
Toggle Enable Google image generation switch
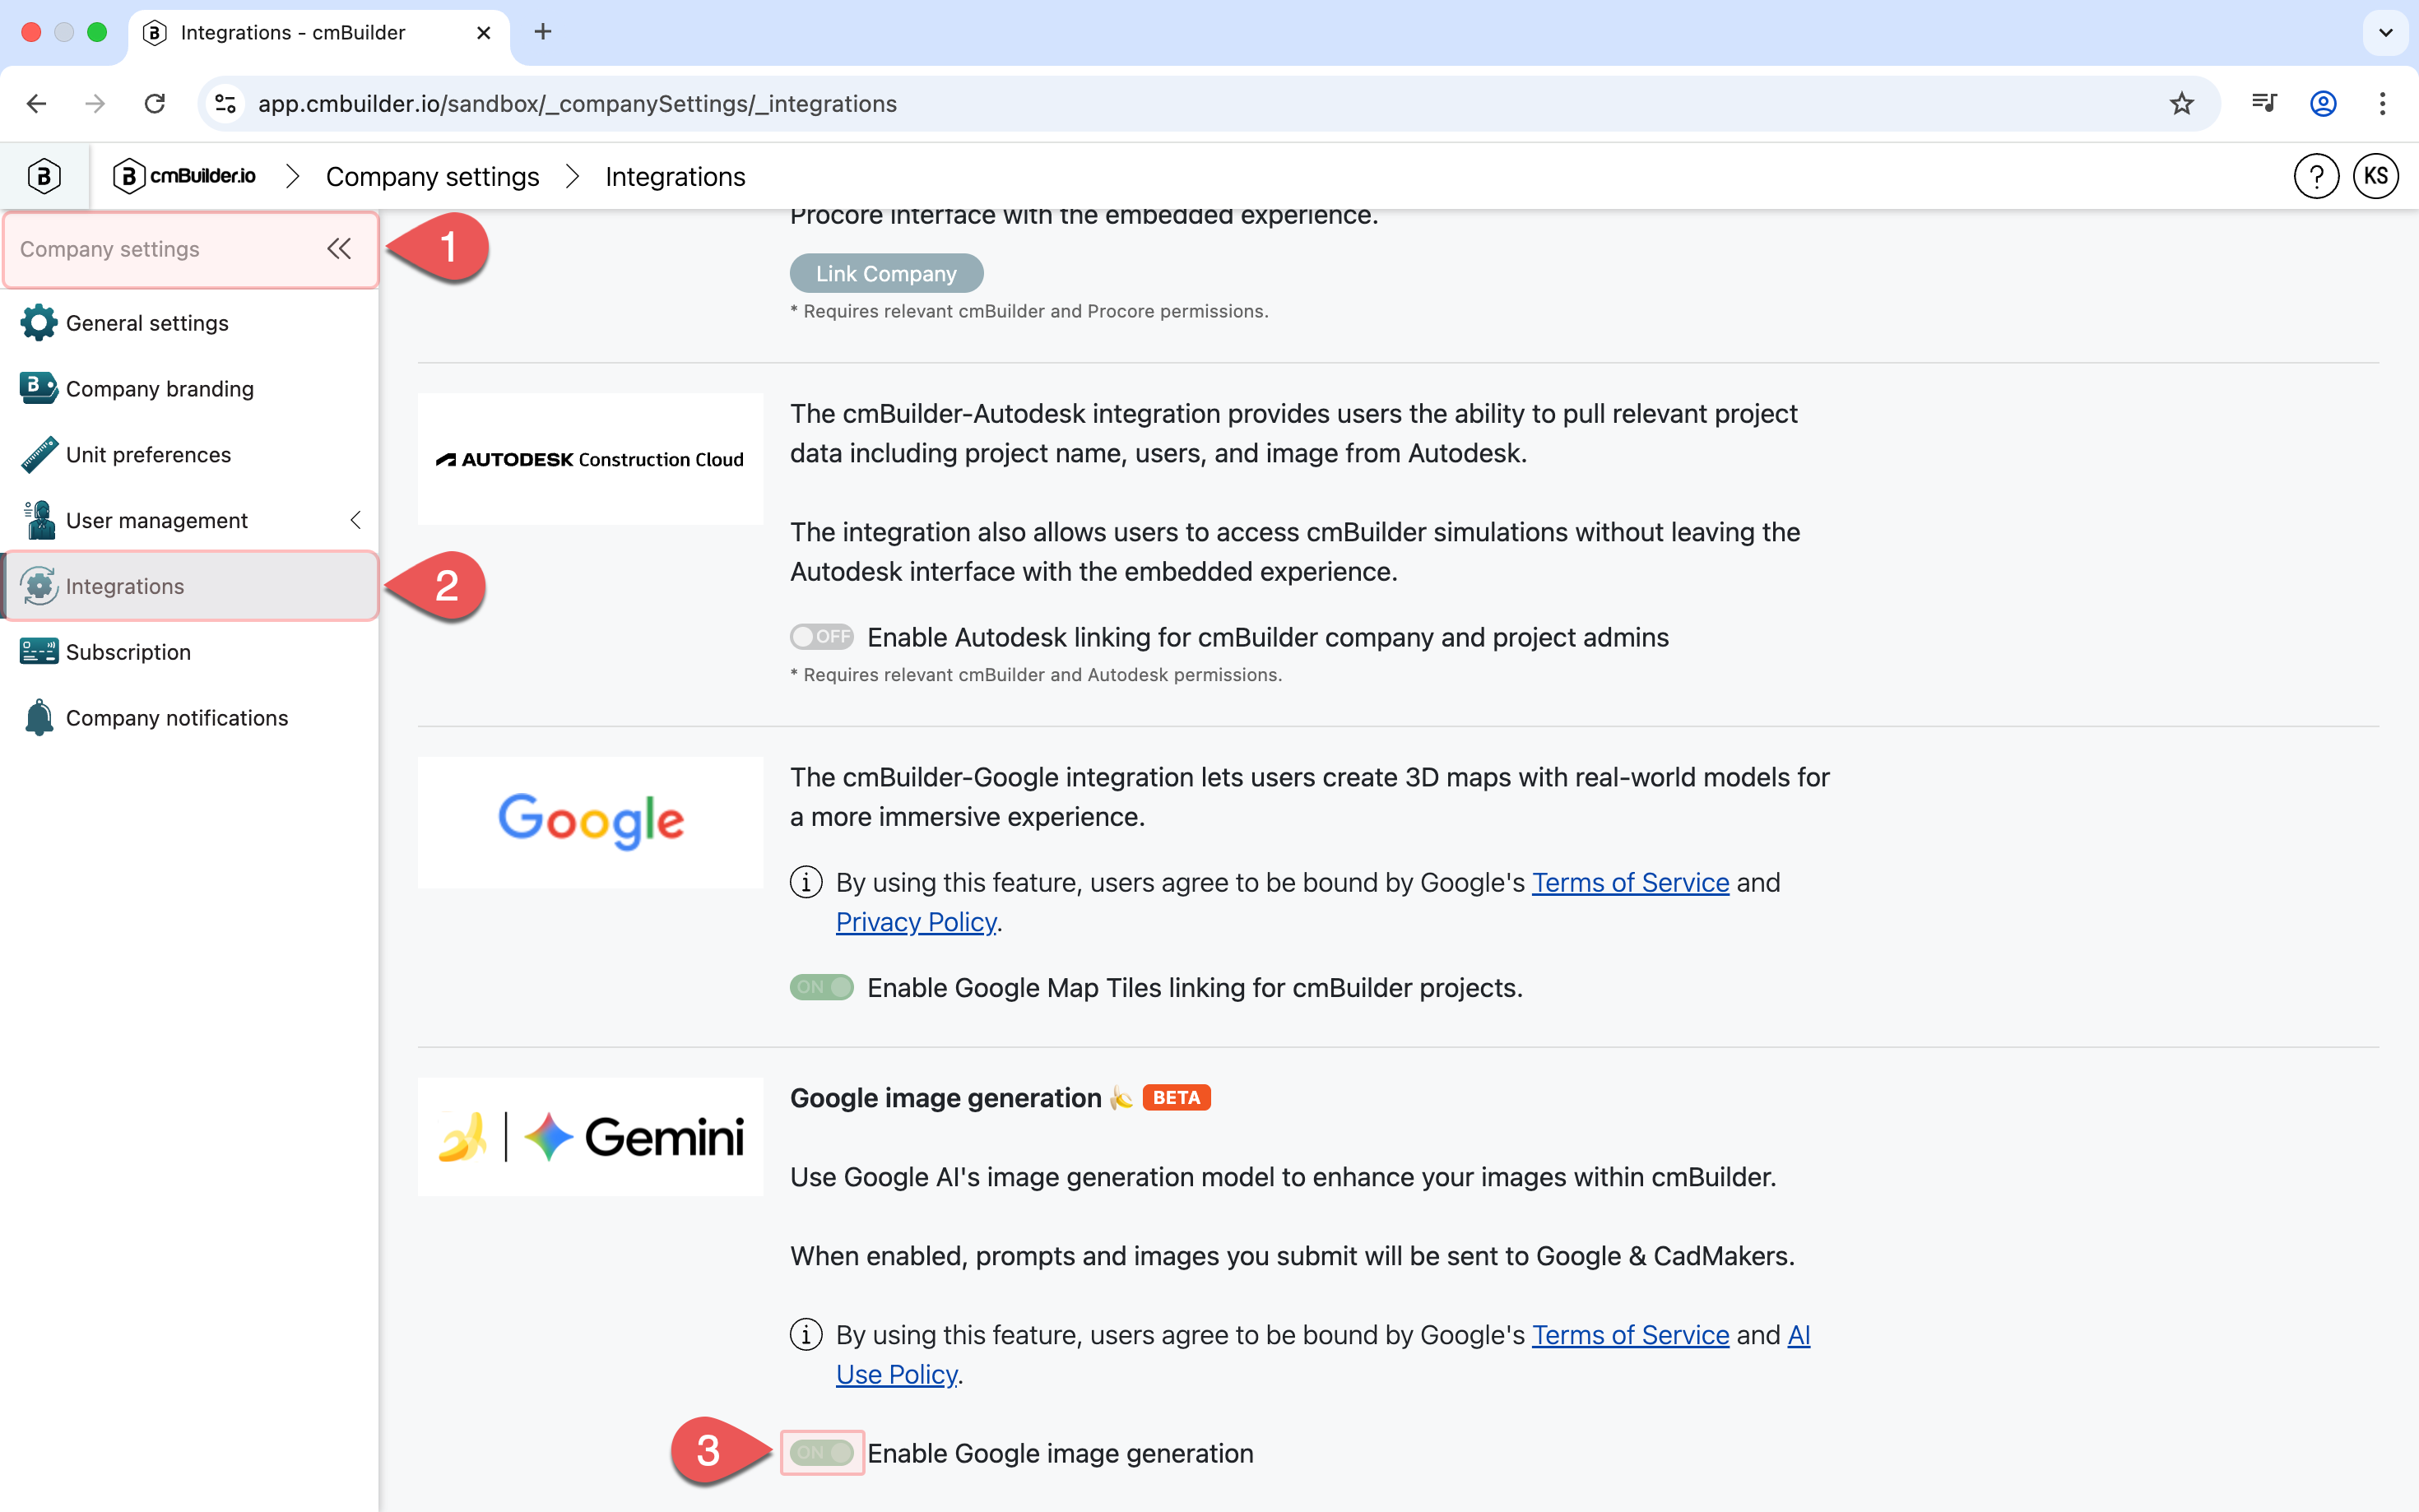821,1452
